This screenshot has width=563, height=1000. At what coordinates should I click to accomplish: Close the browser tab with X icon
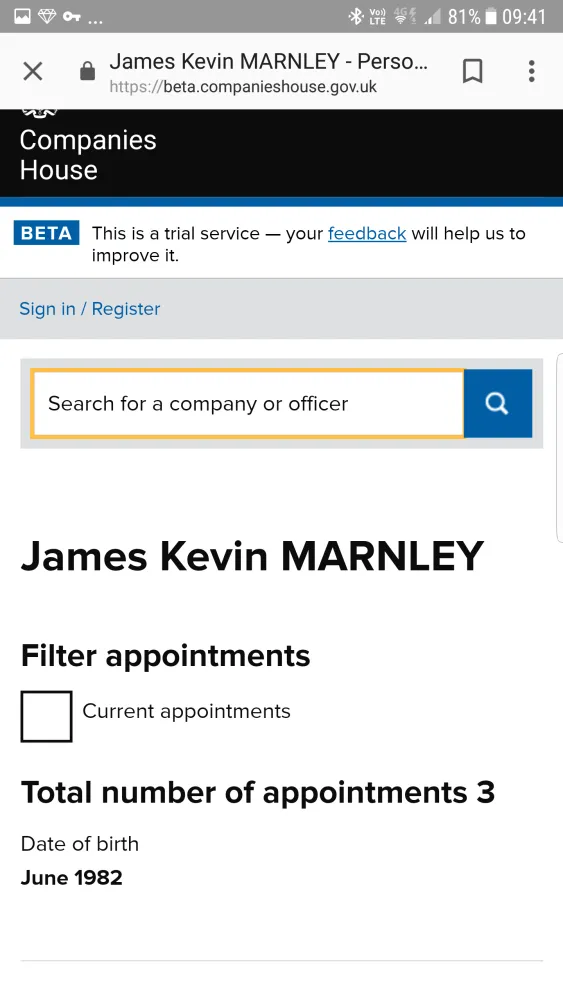(33, 71)
